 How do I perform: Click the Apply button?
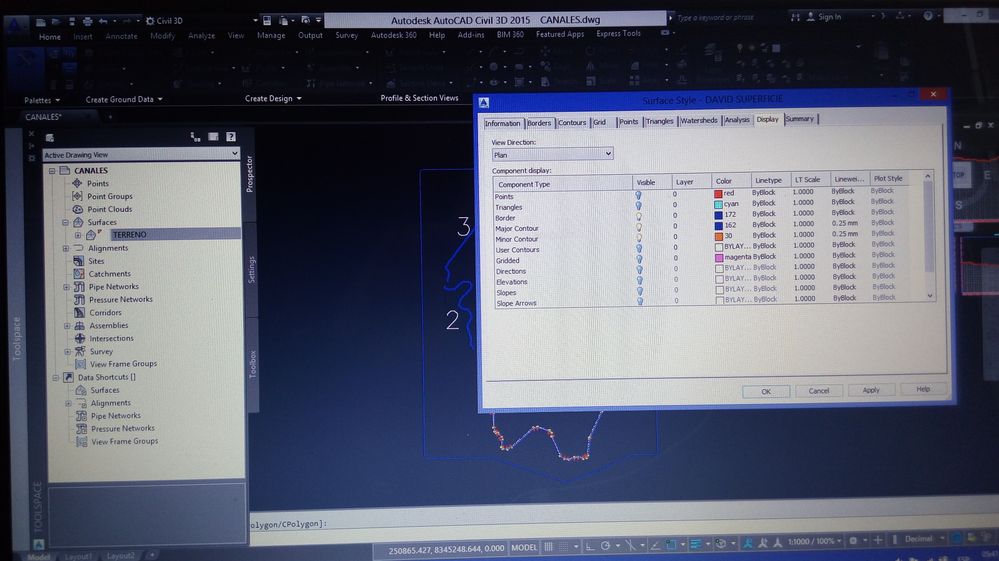tap(871, 390)
